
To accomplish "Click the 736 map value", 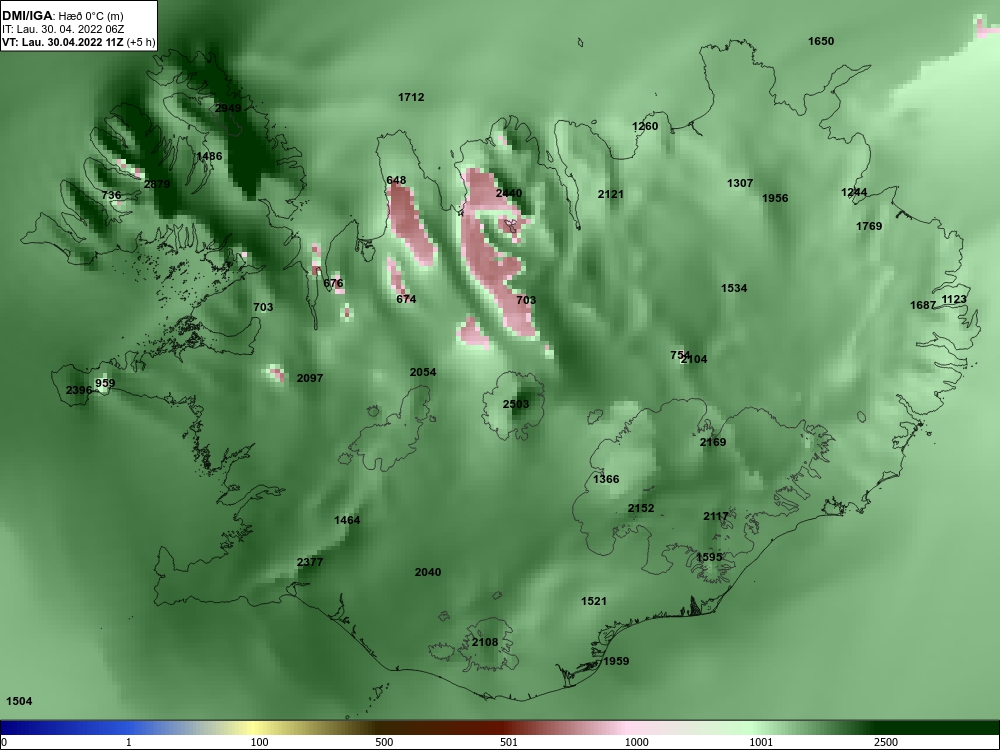I will (x=111, y=195).
